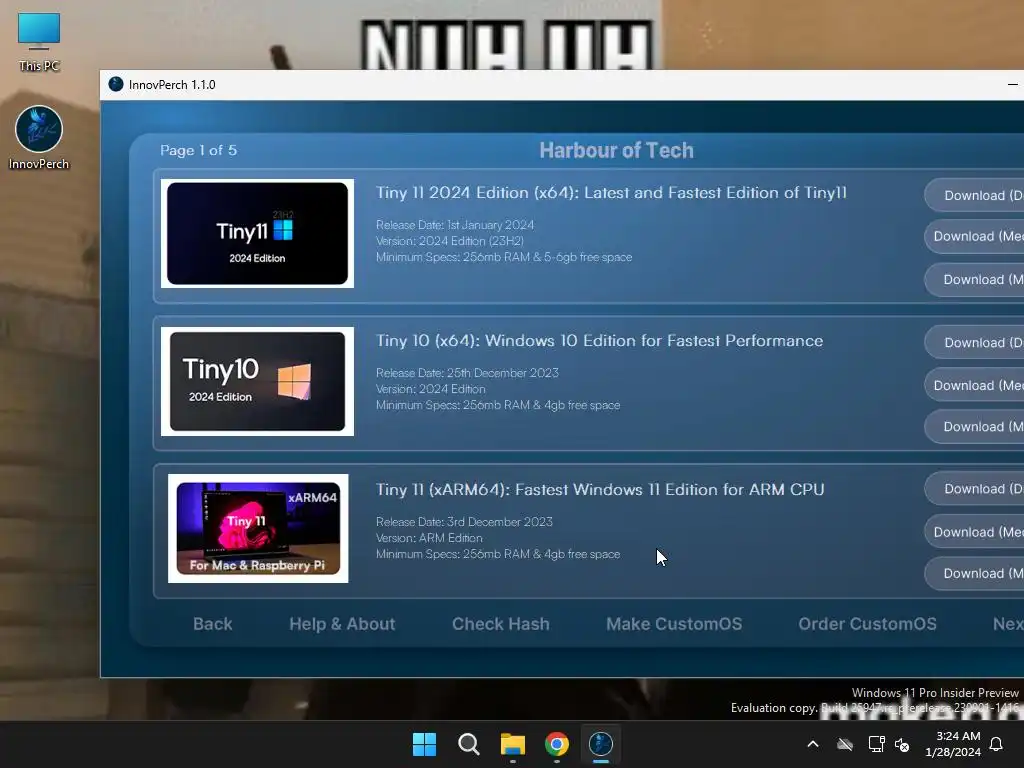Open notifications bell icon
This screenshot has height=768, width=1024.
click(996, 744)
